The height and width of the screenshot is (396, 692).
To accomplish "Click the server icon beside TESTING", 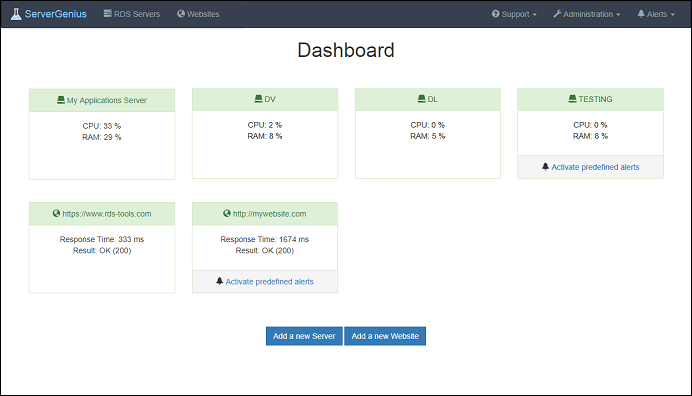I will [572, 98].
